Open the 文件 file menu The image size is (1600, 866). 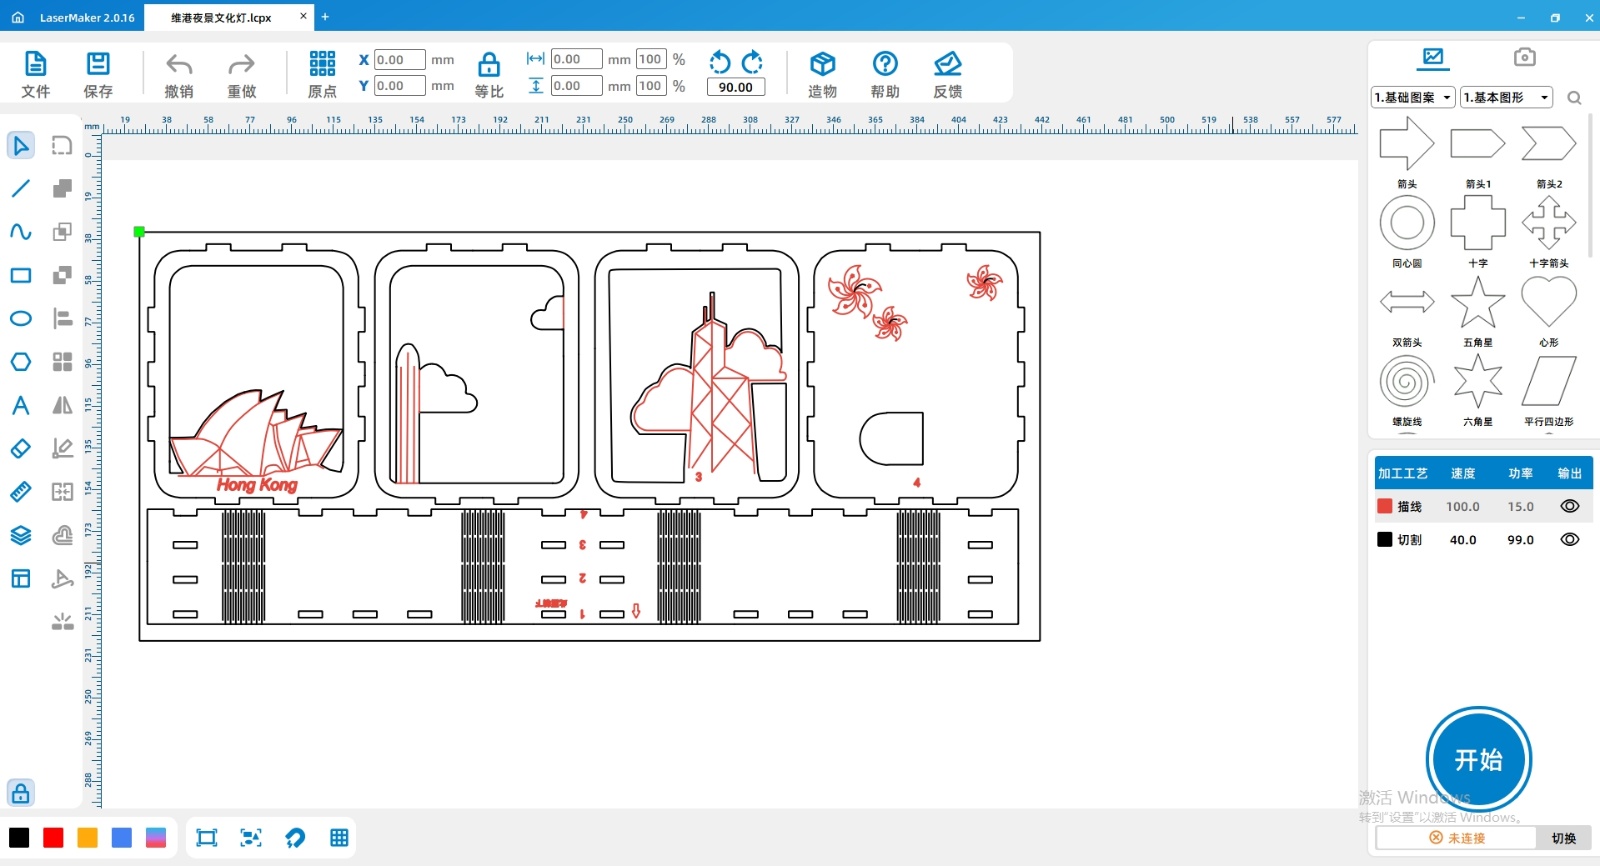click(35, 65)
